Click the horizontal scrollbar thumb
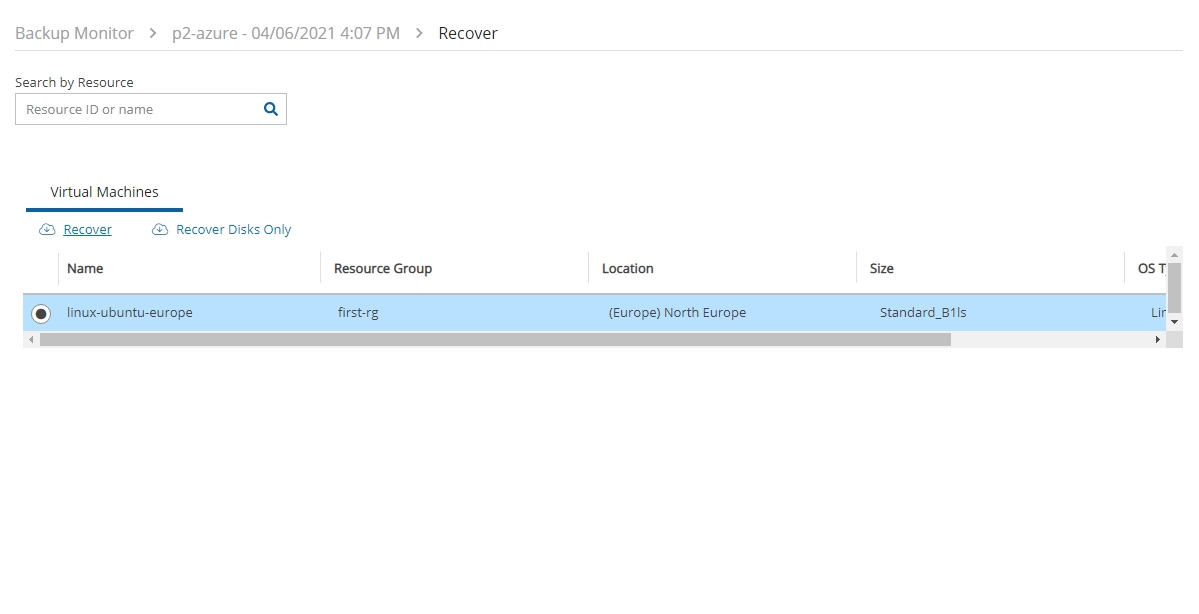The image size is (1199, 614). [495, 340]
